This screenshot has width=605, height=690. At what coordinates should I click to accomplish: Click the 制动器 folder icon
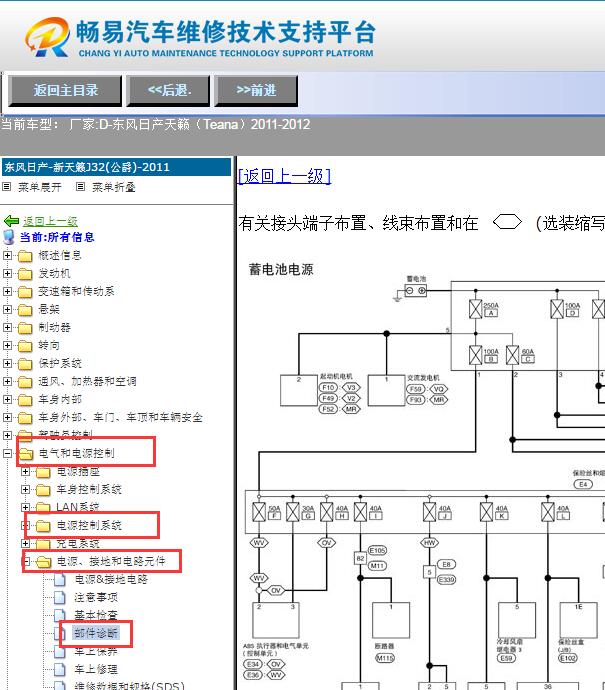25,328
